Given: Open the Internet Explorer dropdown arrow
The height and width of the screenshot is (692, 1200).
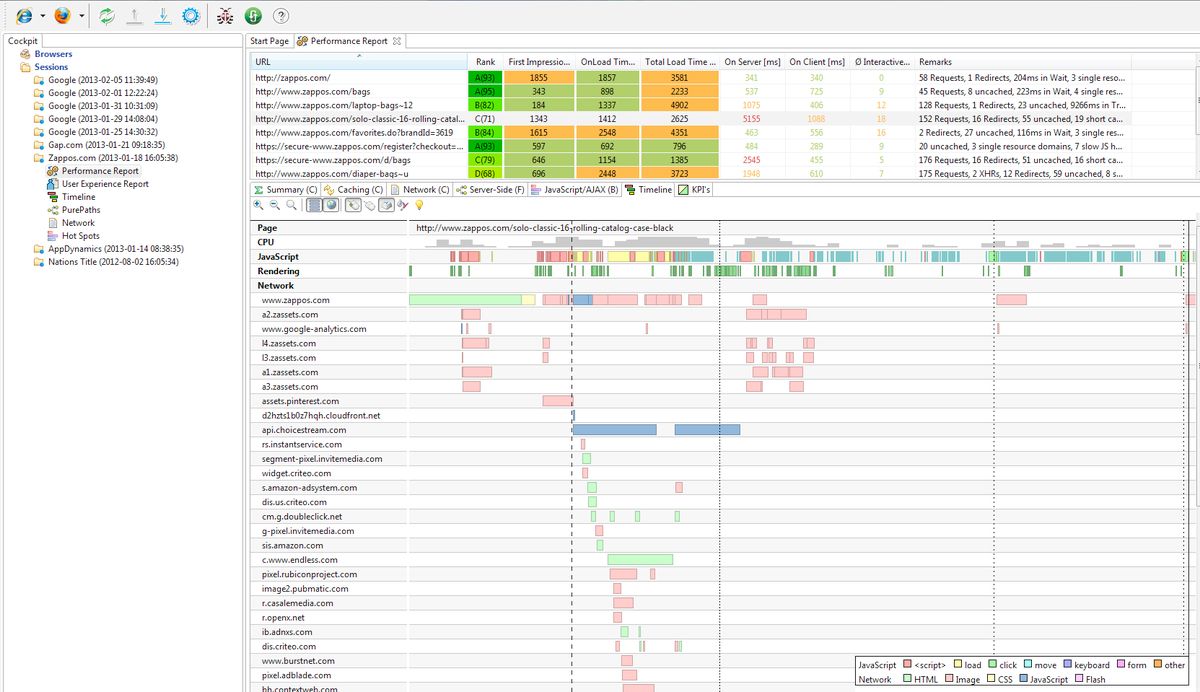Looking at the screenshot, I should [43, 17].
